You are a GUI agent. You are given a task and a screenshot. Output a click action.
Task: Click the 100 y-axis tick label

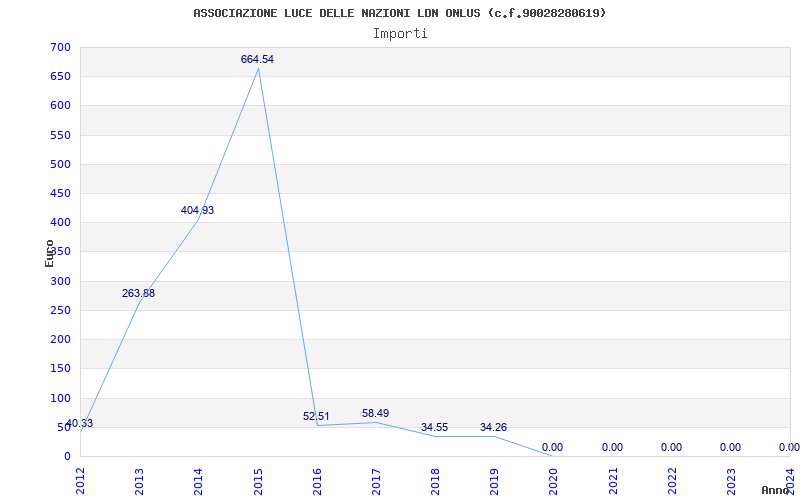coord(60,398)
